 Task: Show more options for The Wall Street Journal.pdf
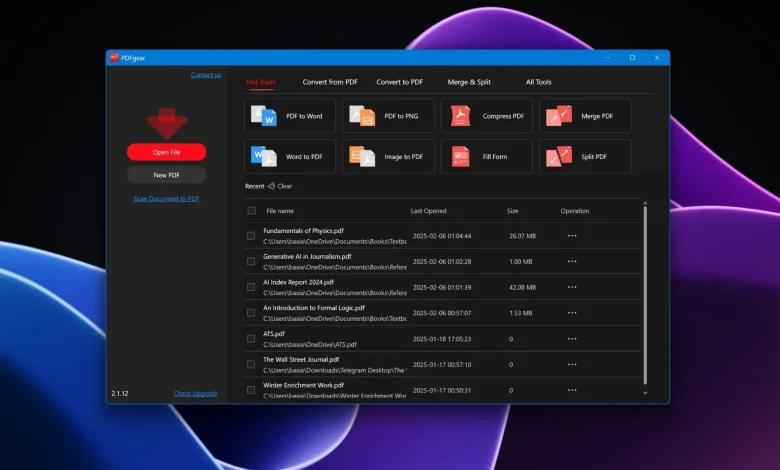(x=572, y=364)
